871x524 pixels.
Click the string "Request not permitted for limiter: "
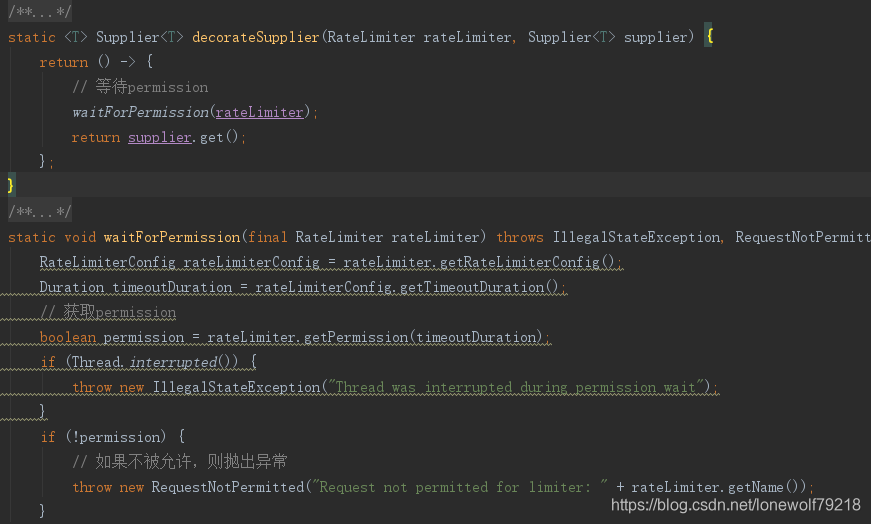(460, 487)
